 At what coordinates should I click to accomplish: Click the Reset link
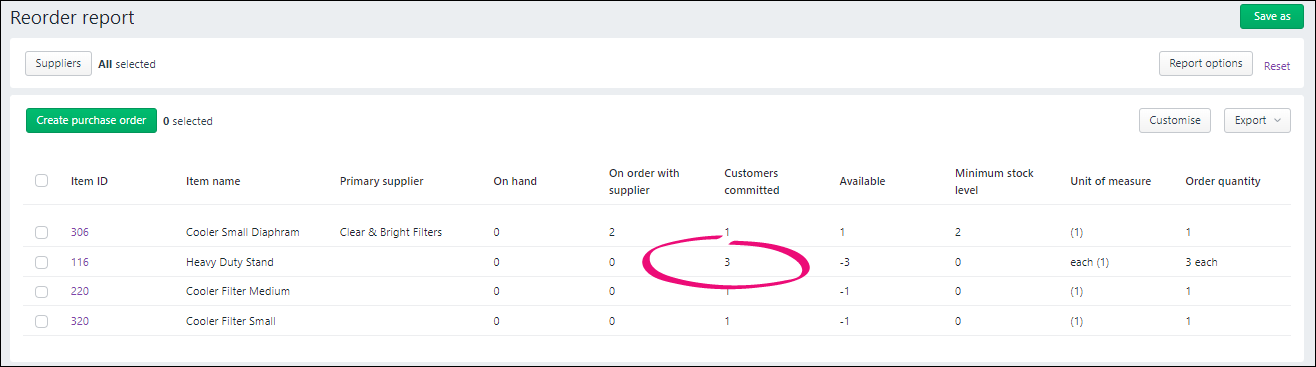click(1277, 66)
